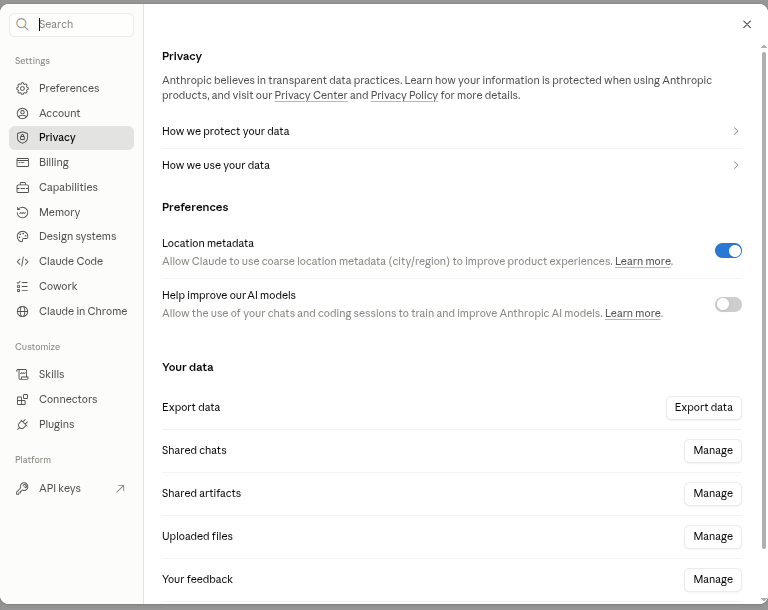Click the Preferences gear icon in sidebar
Screen dimensions: 768x610
[23, 88]
